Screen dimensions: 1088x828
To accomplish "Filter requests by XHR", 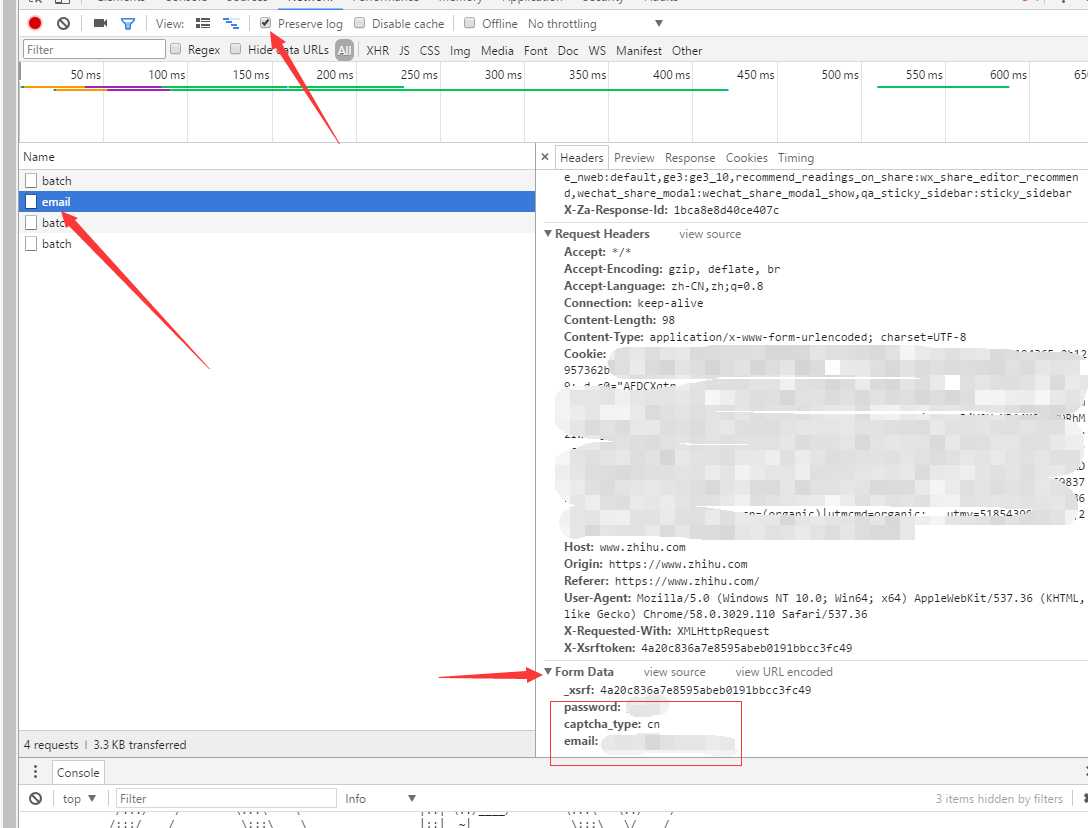I will 377,50.
